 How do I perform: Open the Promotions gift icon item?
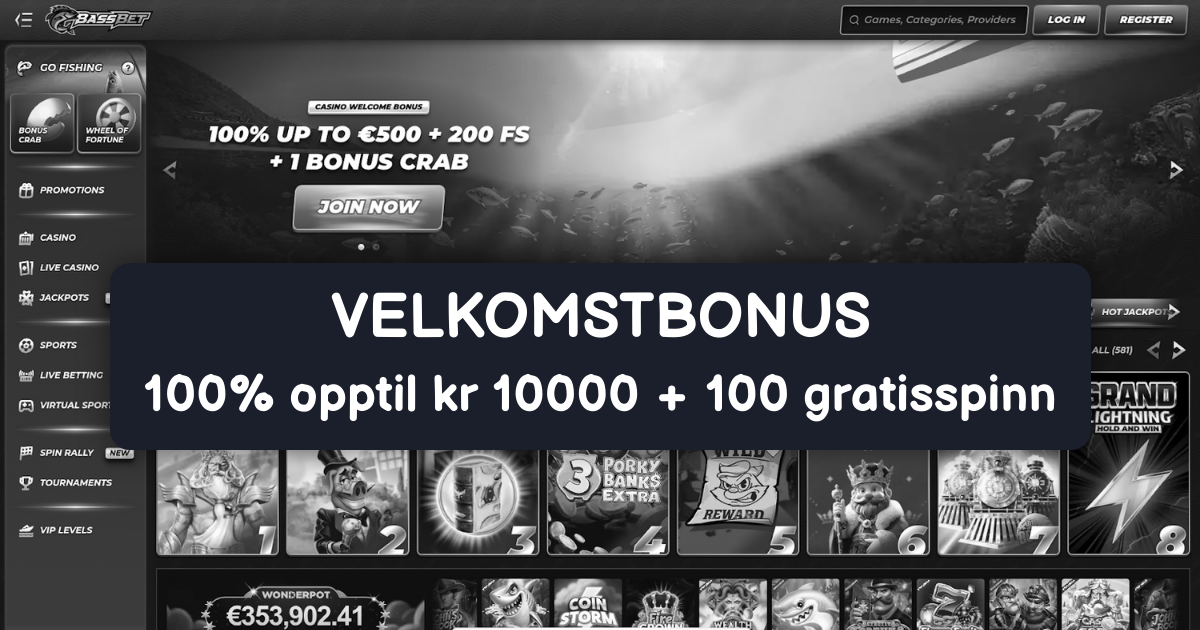62,190
